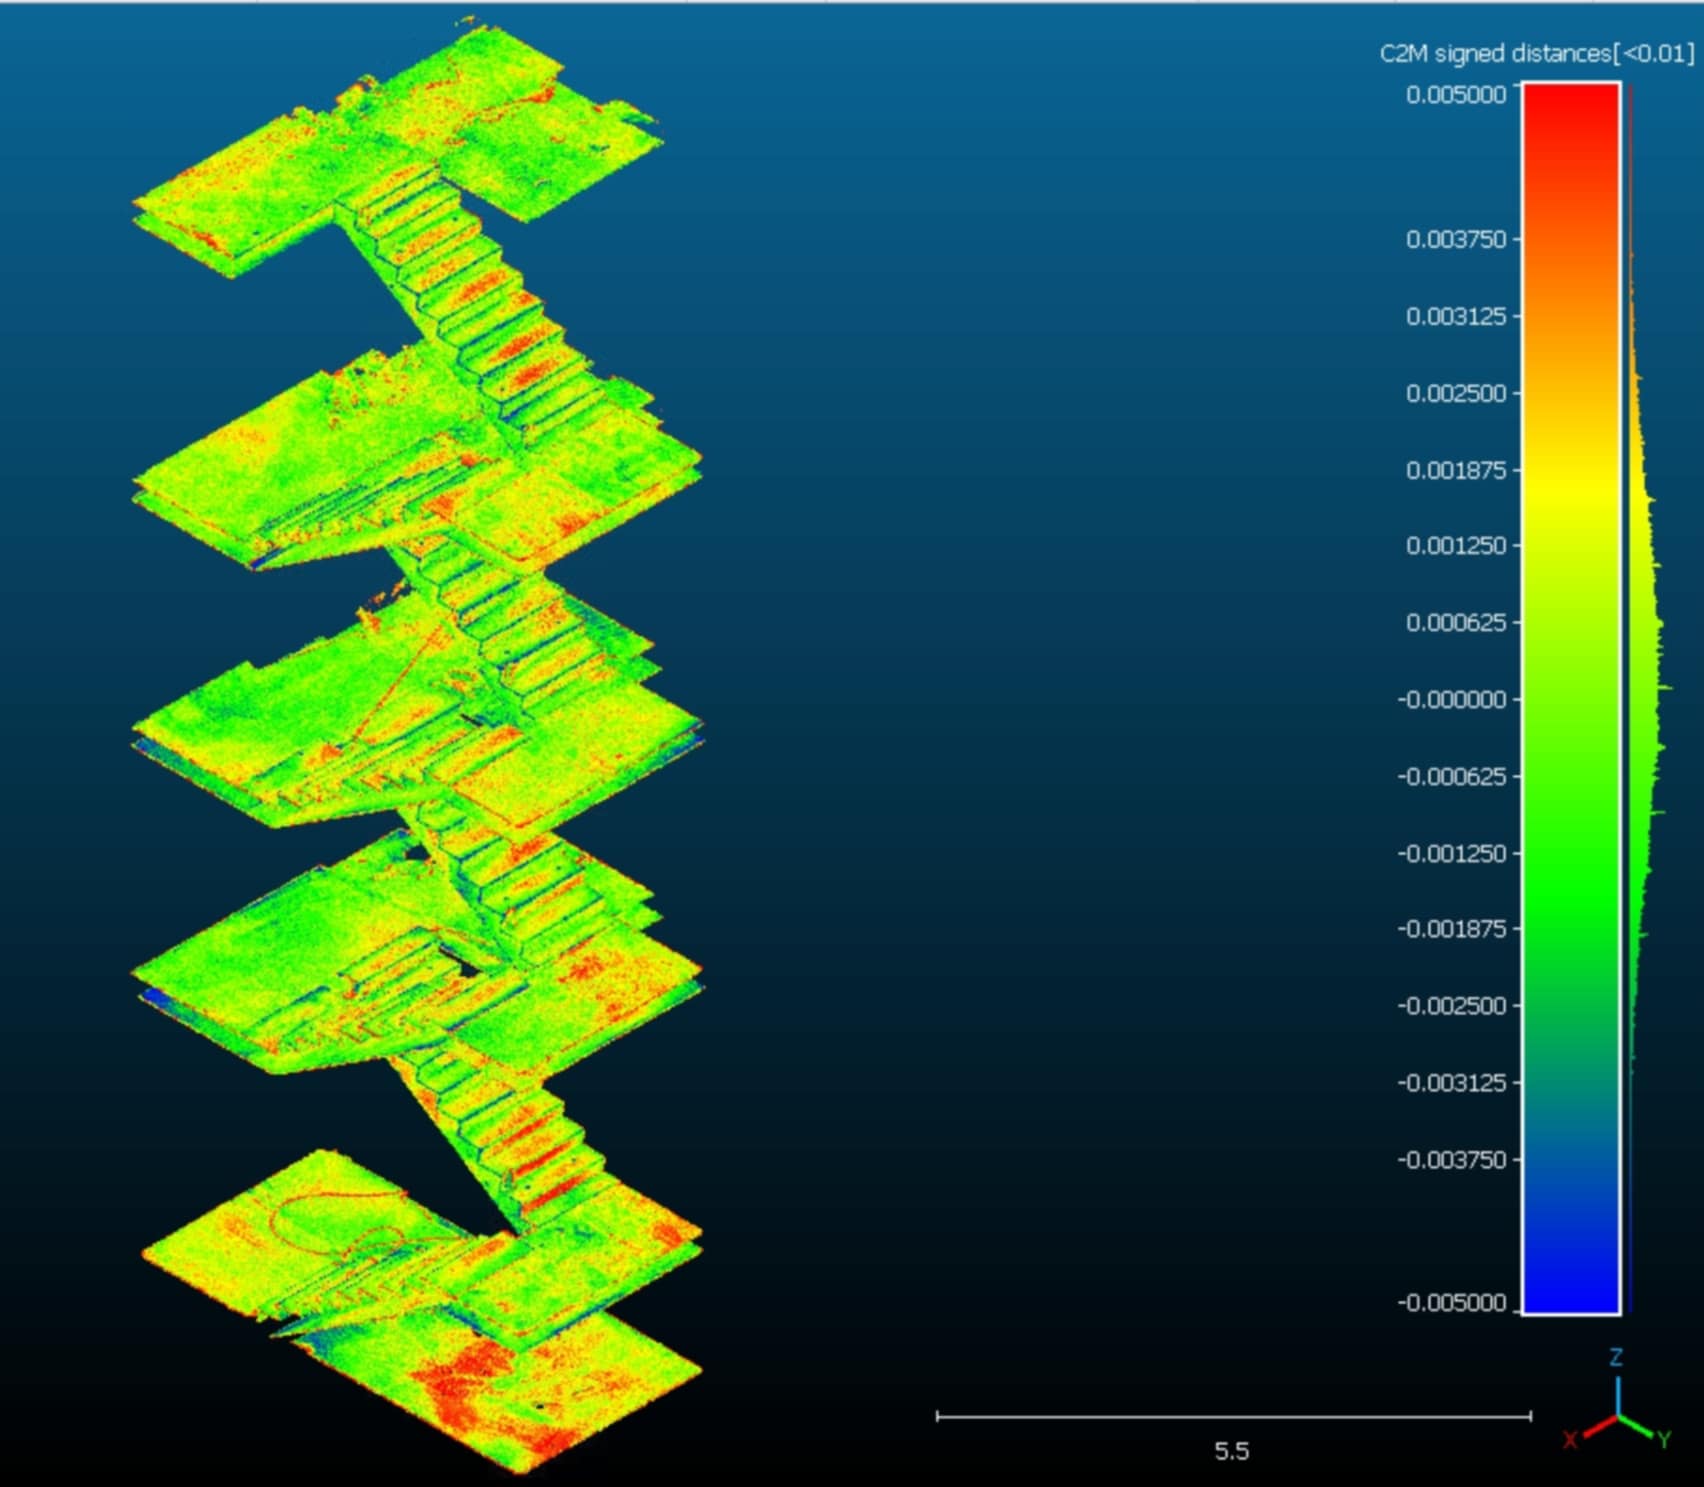Click the 0.000625 scale label

click(1456, 622)
